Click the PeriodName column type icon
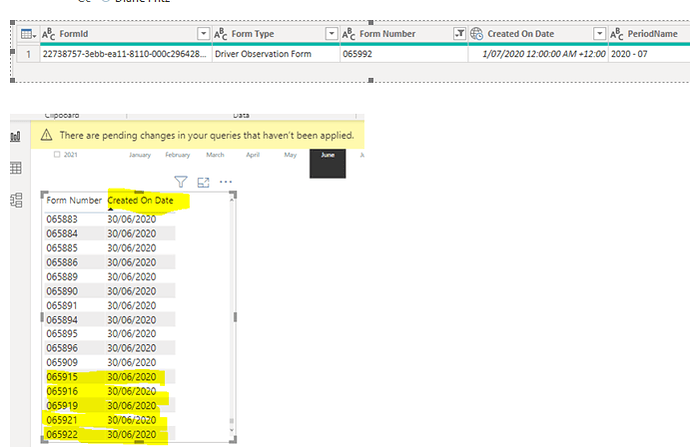This screenshot has width=690, height=447. point(617,34)
